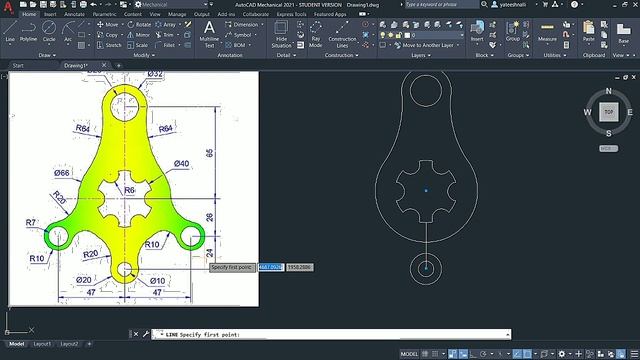
Task: Click the Rotate tool
Action: click(x=139, y=24)
